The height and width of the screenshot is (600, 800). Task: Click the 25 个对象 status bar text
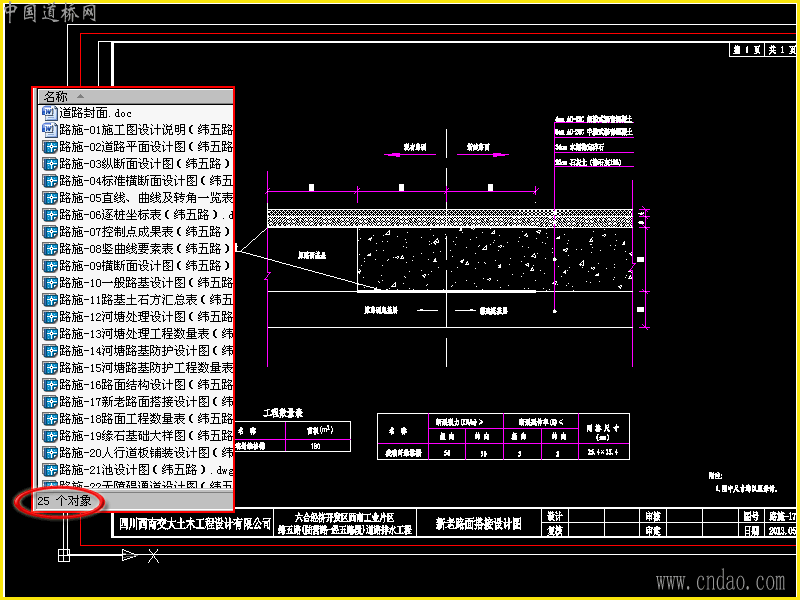coord(64,501)
